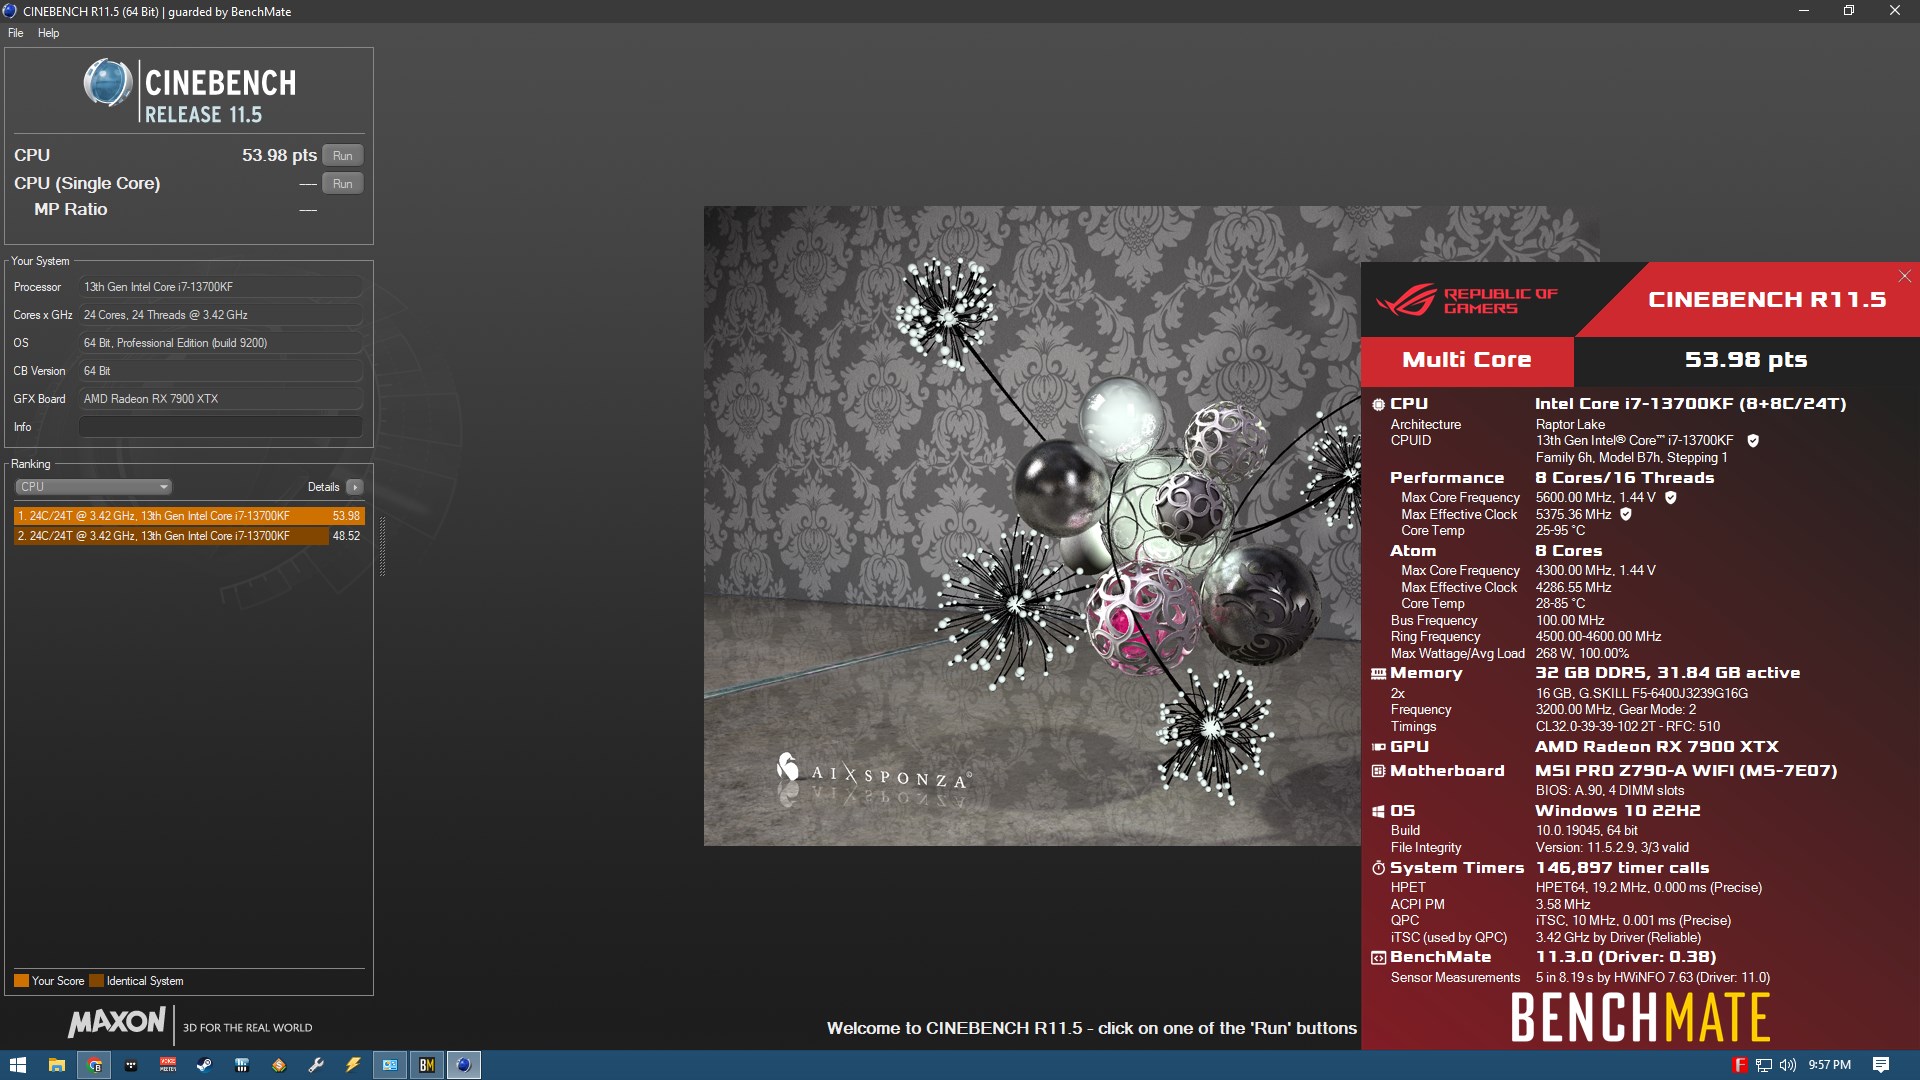The width and height of the screenshot is (1920, 1080).
Task: Open the File menu
Action: (16, 33)
